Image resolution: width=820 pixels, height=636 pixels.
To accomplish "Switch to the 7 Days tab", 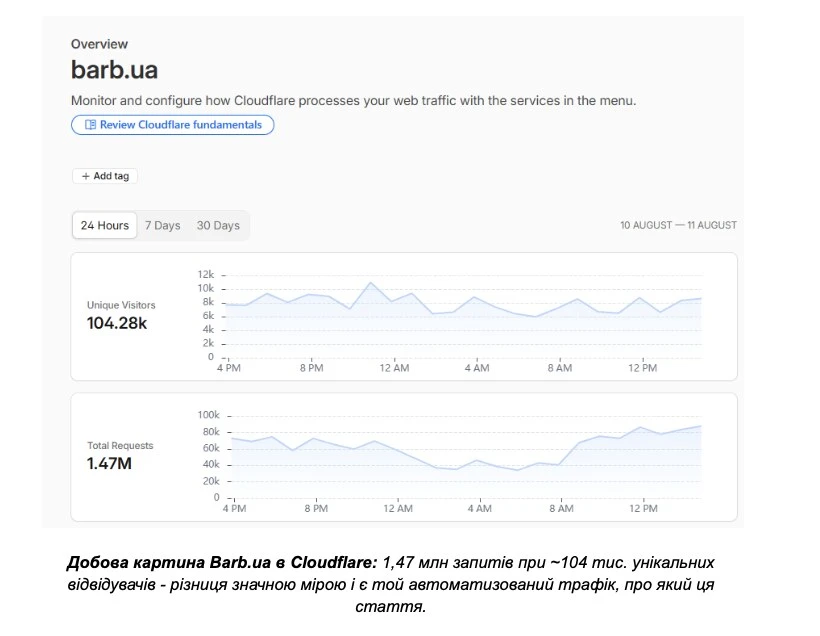I will [163, 225].
